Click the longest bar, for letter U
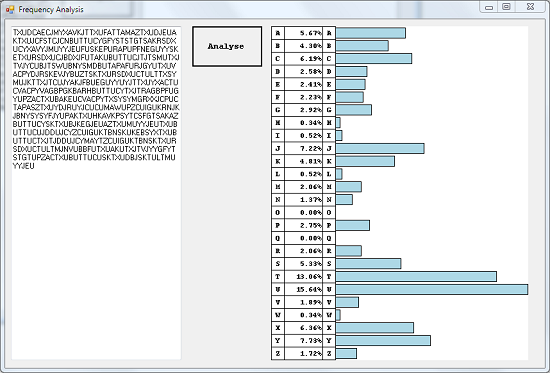 coord(432,289)
